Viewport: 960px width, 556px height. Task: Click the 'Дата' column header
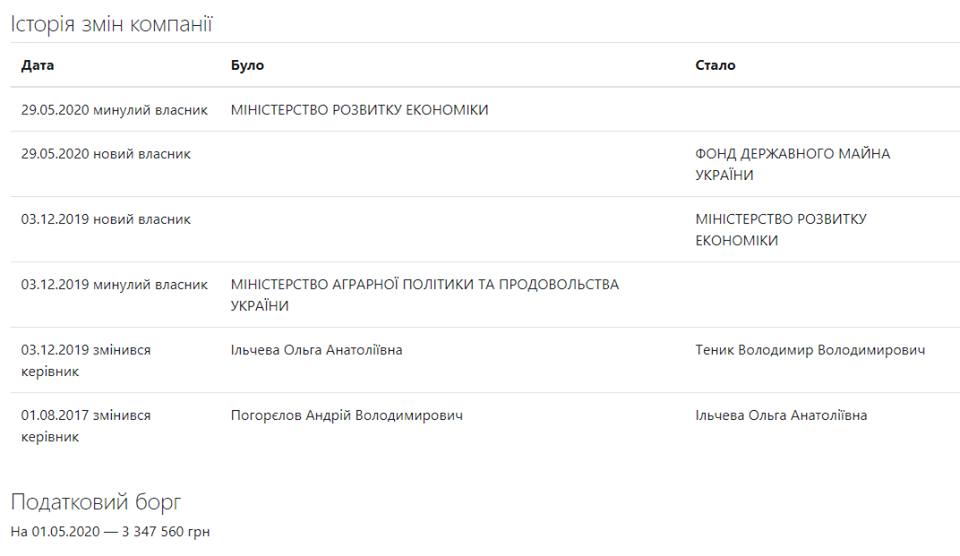point(38,65)
